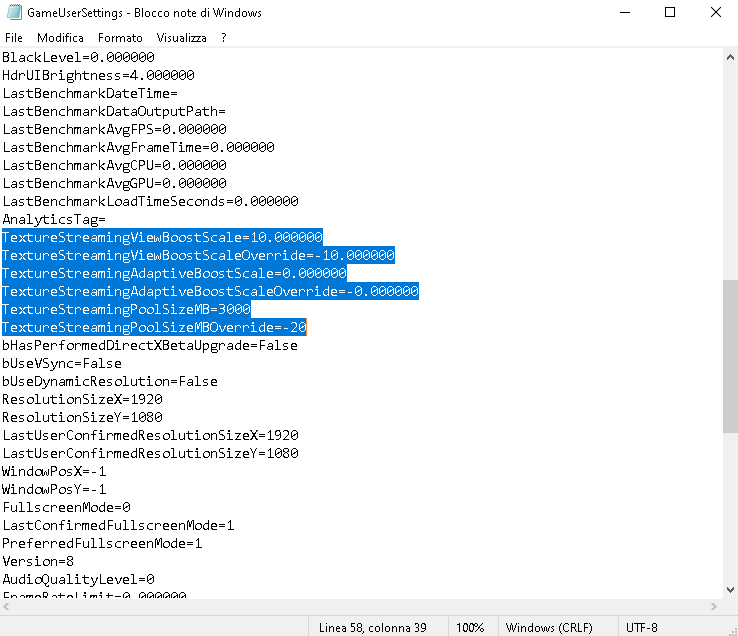Open the Formato menu
Viewport: 738px width, 636px height.
click(120, 37)
